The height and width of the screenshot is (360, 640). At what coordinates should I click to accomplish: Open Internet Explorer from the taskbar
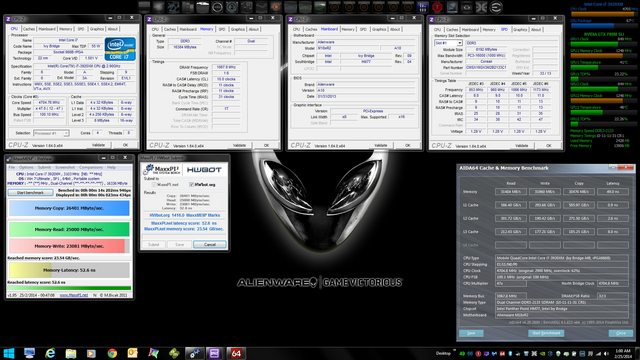pos(50,353)
